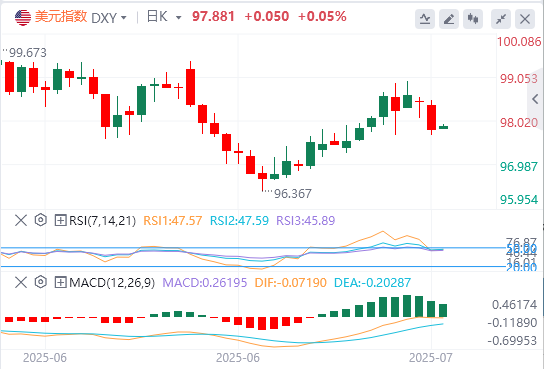The width and height of the screenshot is (544, 369).
Task: Select the drawing pencil tool
Action: tap(449, 19)
